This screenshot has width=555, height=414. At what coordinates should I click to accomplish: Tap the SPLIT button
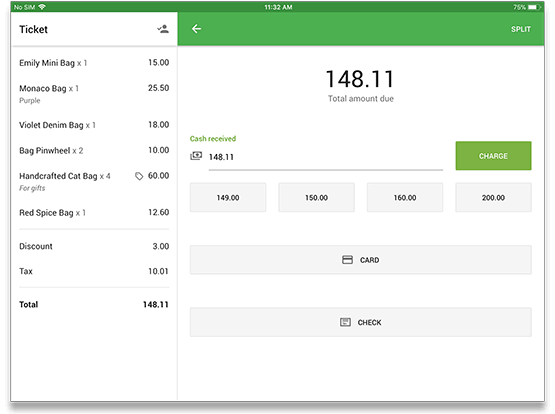pos(521,29)
